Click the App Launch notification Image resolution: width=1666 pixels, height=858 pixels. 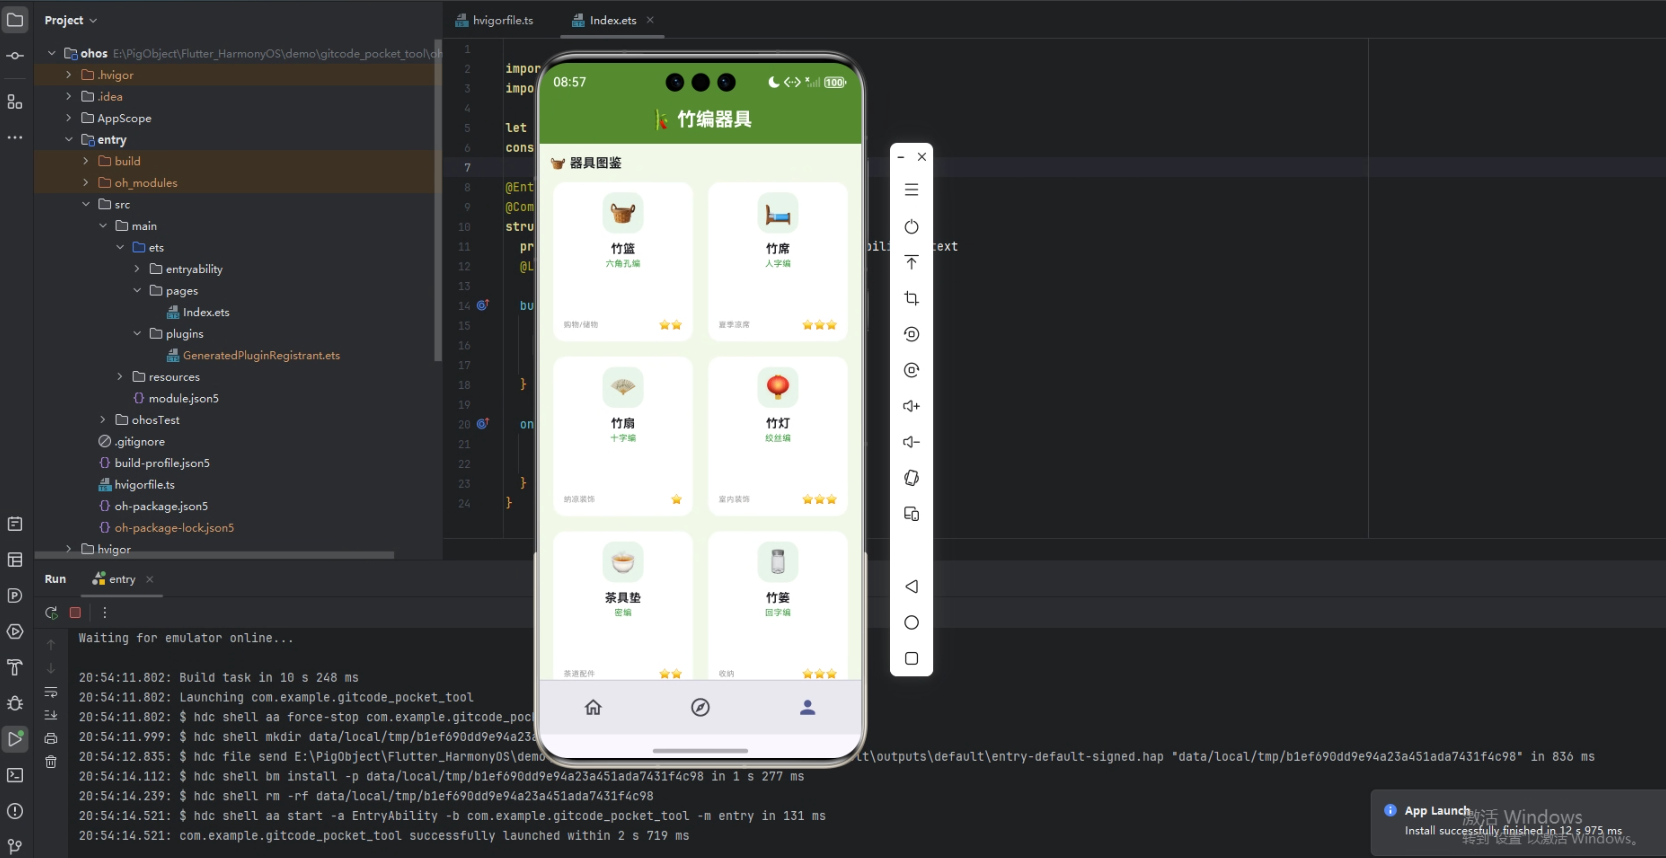(x=1518, y=822)
